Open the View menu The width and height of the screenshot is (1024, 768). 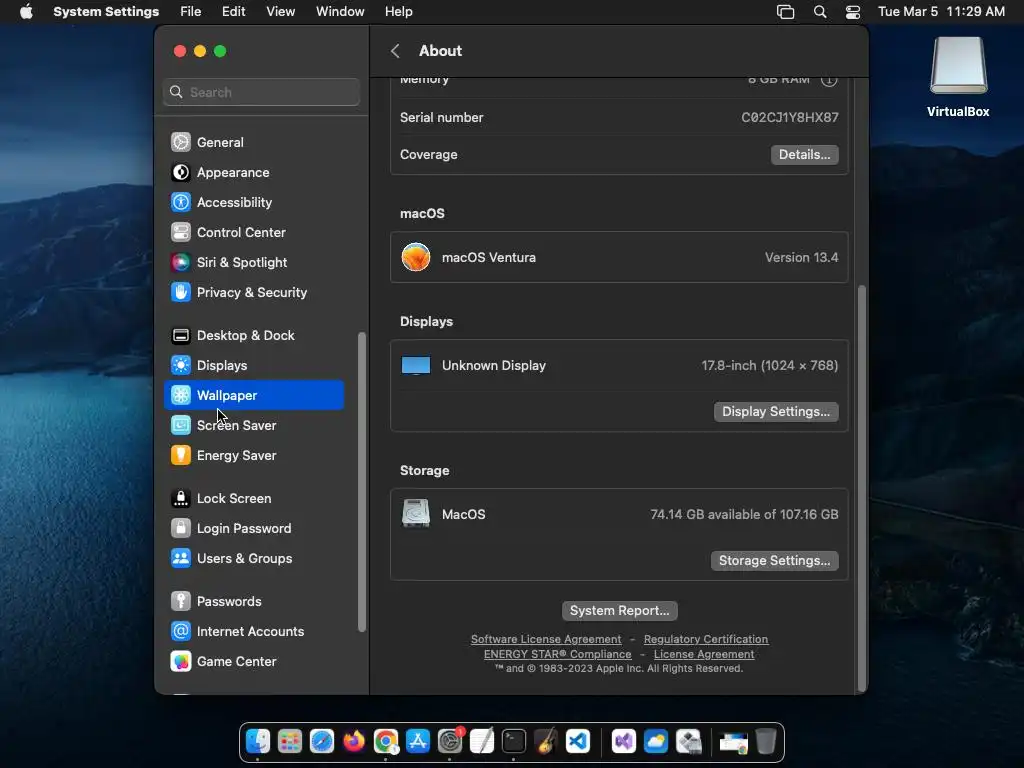(281, 12)
